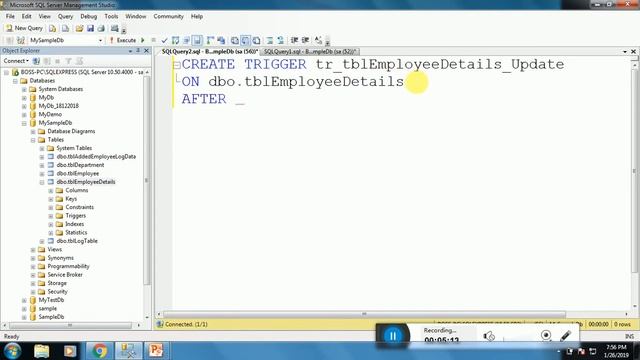
Task: Click the query editor horizontal scrollbar
Action: pyautogui.click(x=364, y=314)
